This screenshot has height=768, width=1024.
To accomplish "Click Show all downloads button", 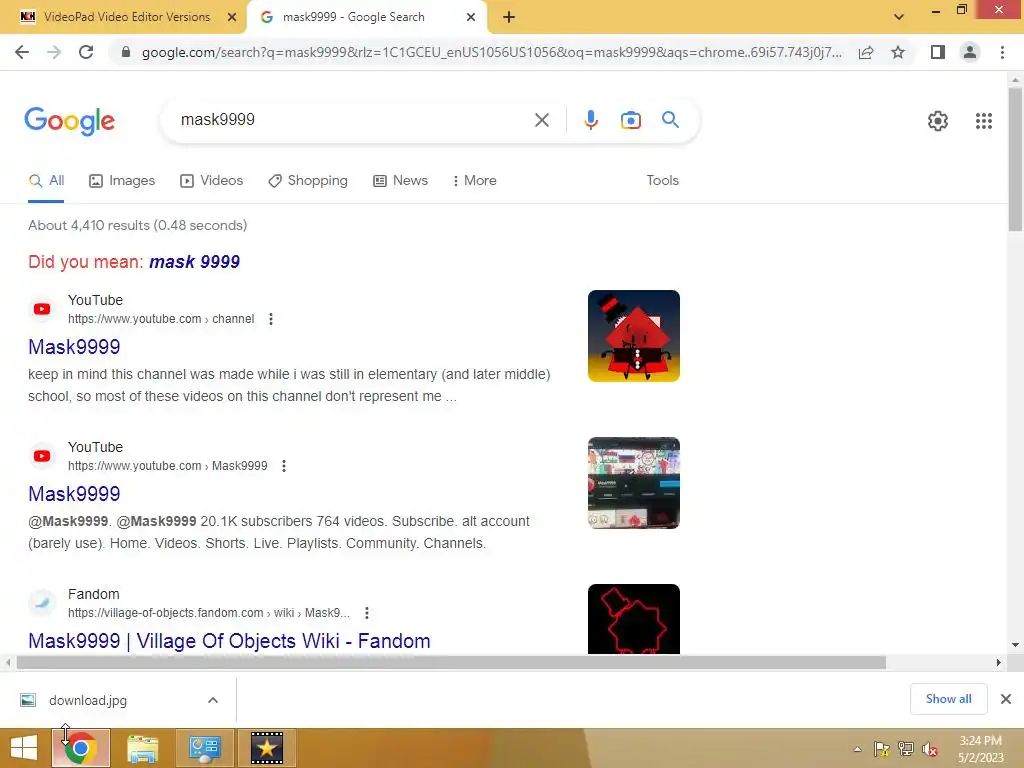I will coord(948,699).
